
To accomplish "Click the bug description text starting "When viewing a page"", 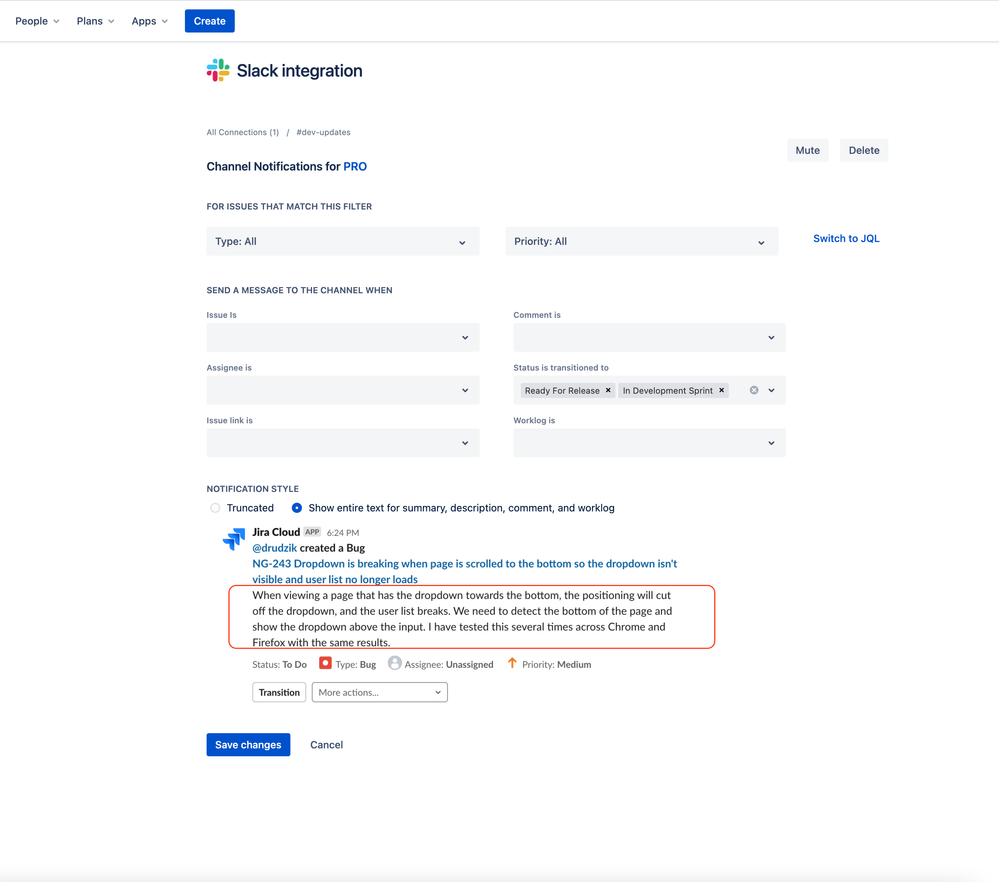I will click(x=462, y=619).
